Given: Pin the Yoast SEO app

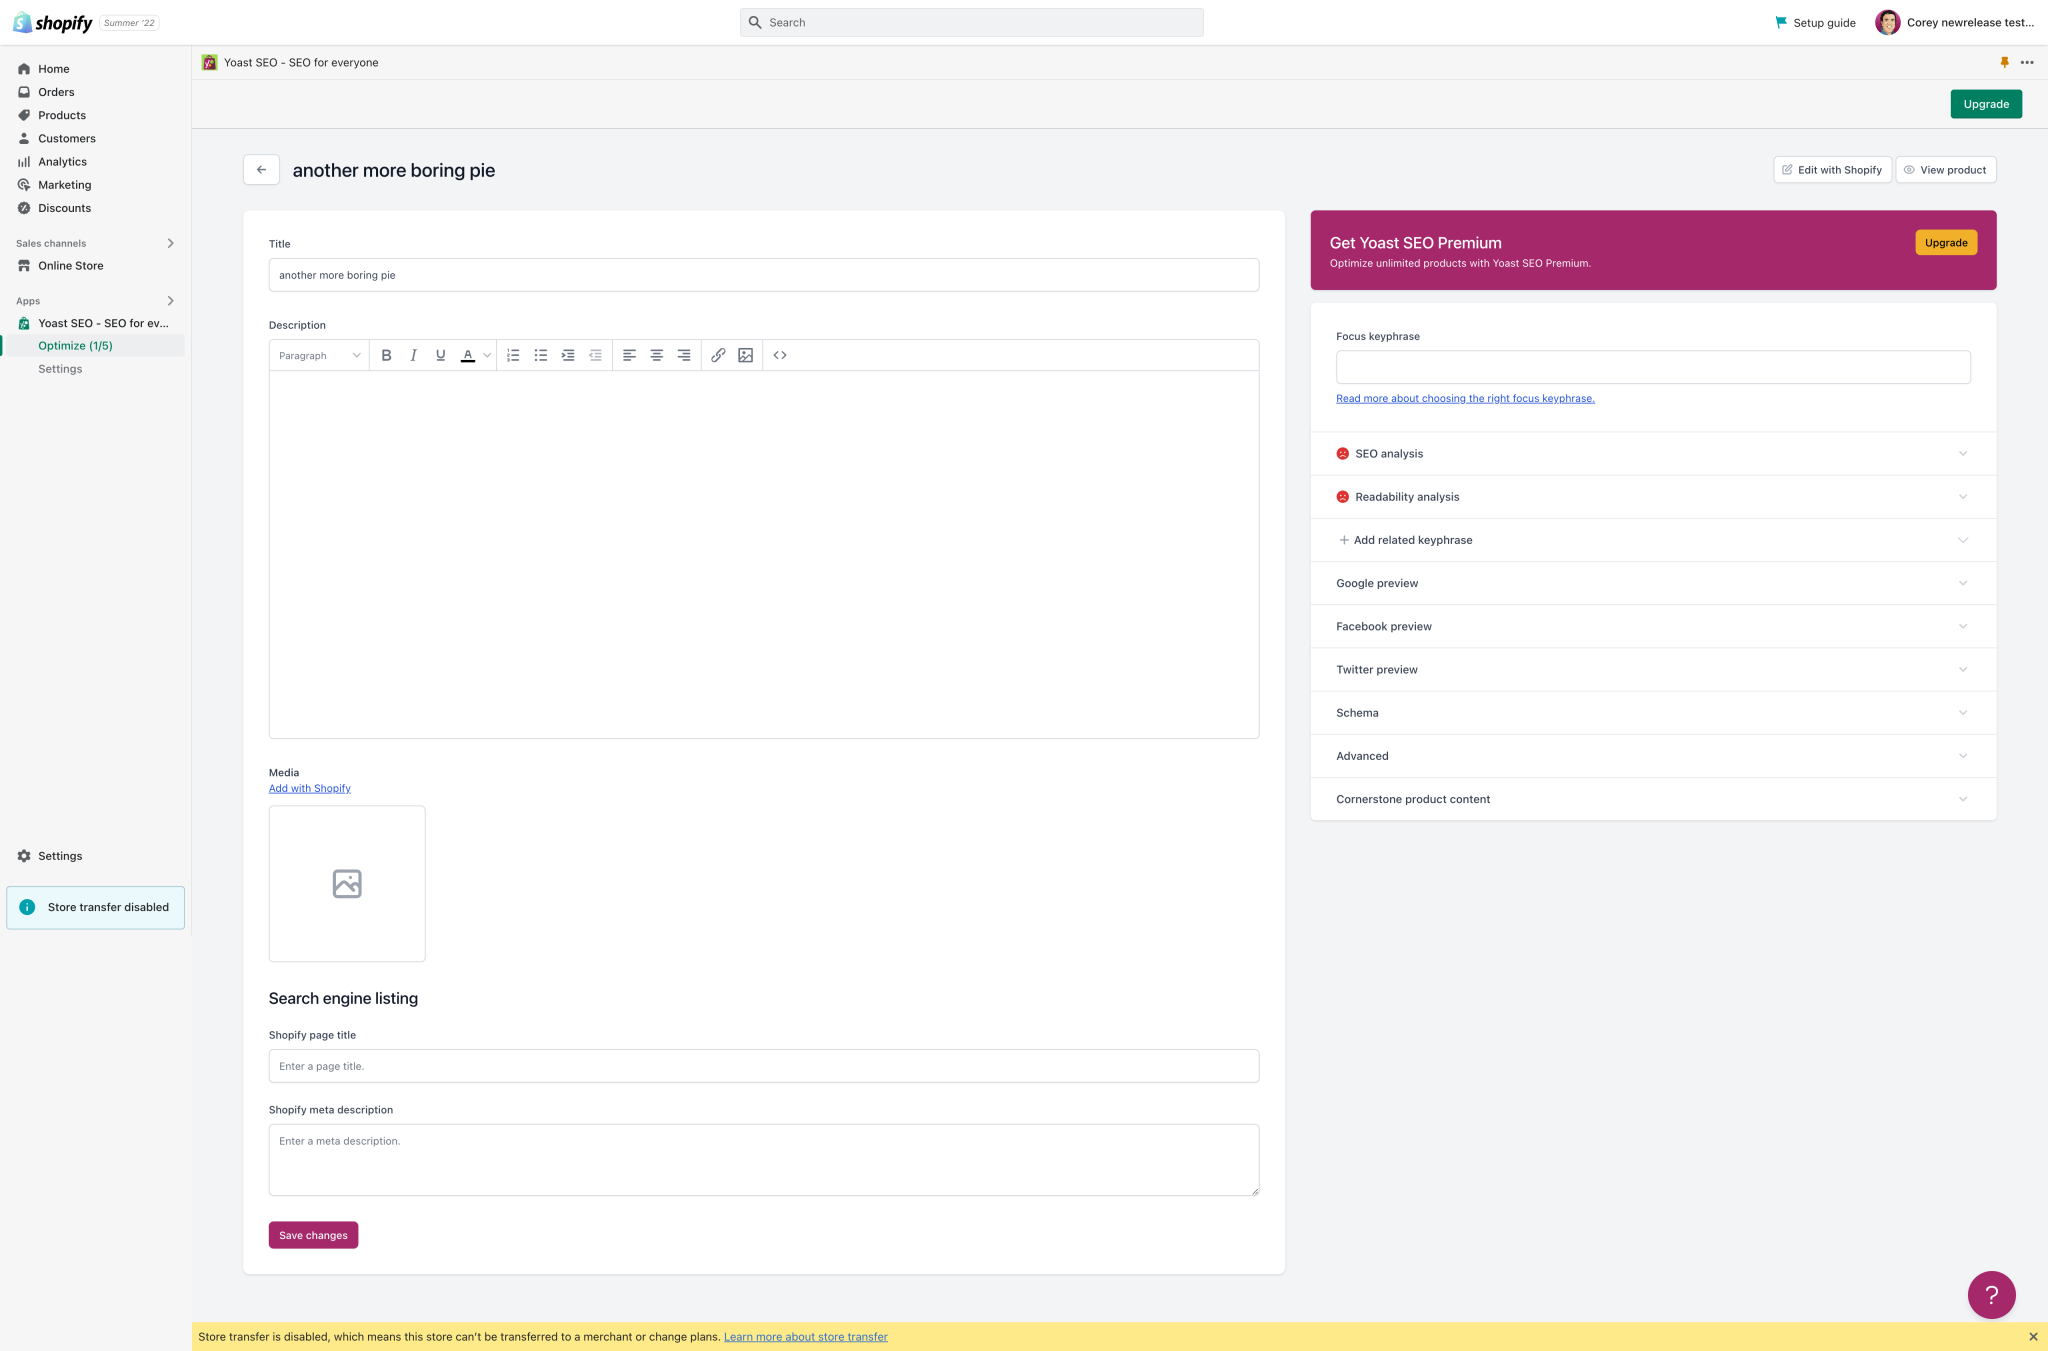Looking at the screenshot, I should pos(2004,62).
